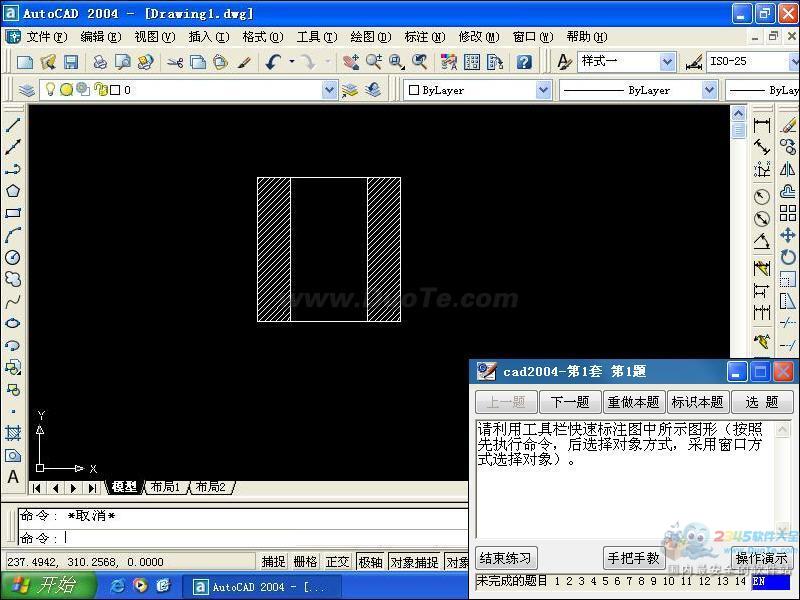Select the Rotate modify tool
This screenshot has height=600, width=800.
point(788,257)
